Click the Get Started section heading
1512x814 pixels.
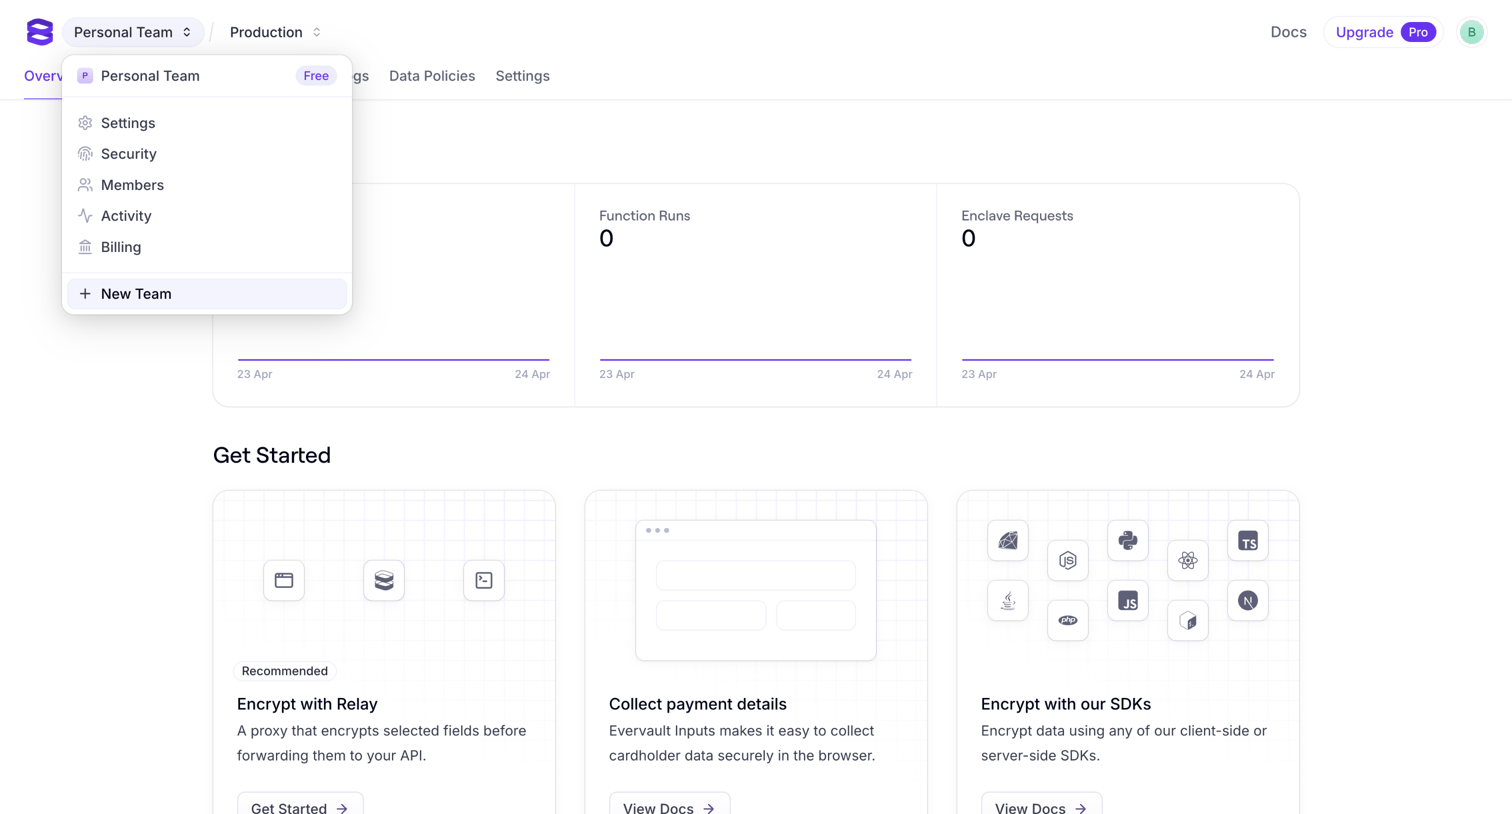[x=272, y=455]
